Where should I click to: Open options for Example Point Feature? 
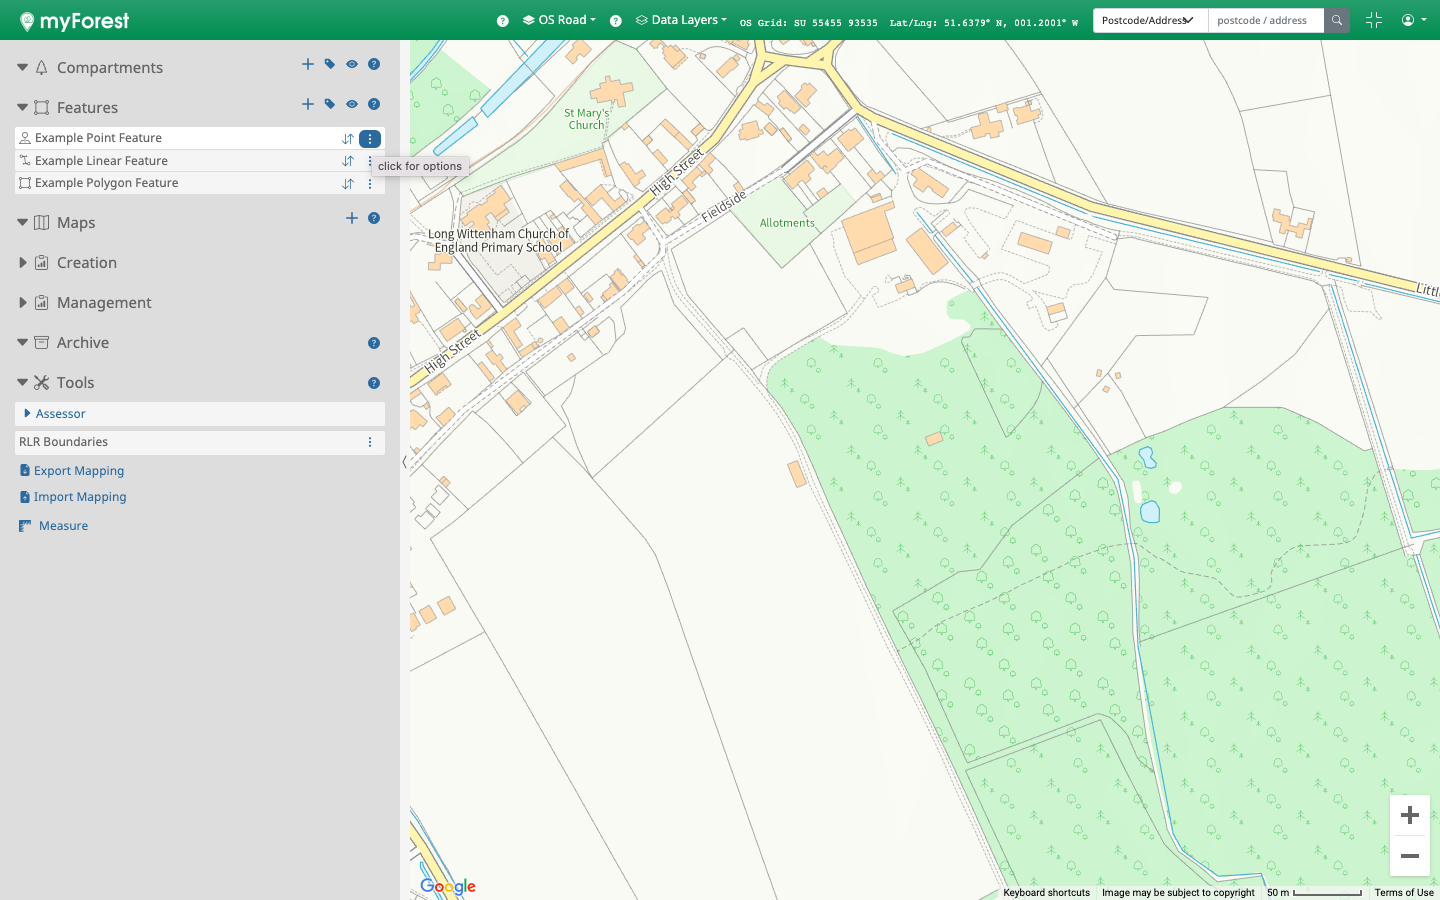370,139
